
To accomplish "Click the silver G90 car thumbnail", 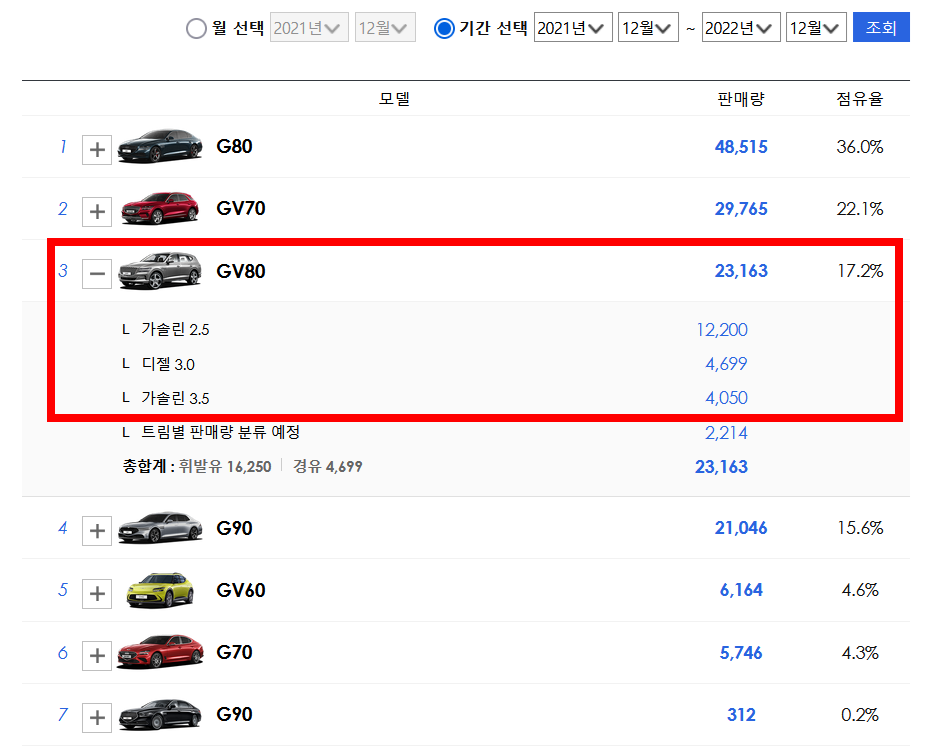I will coord(160,528).
